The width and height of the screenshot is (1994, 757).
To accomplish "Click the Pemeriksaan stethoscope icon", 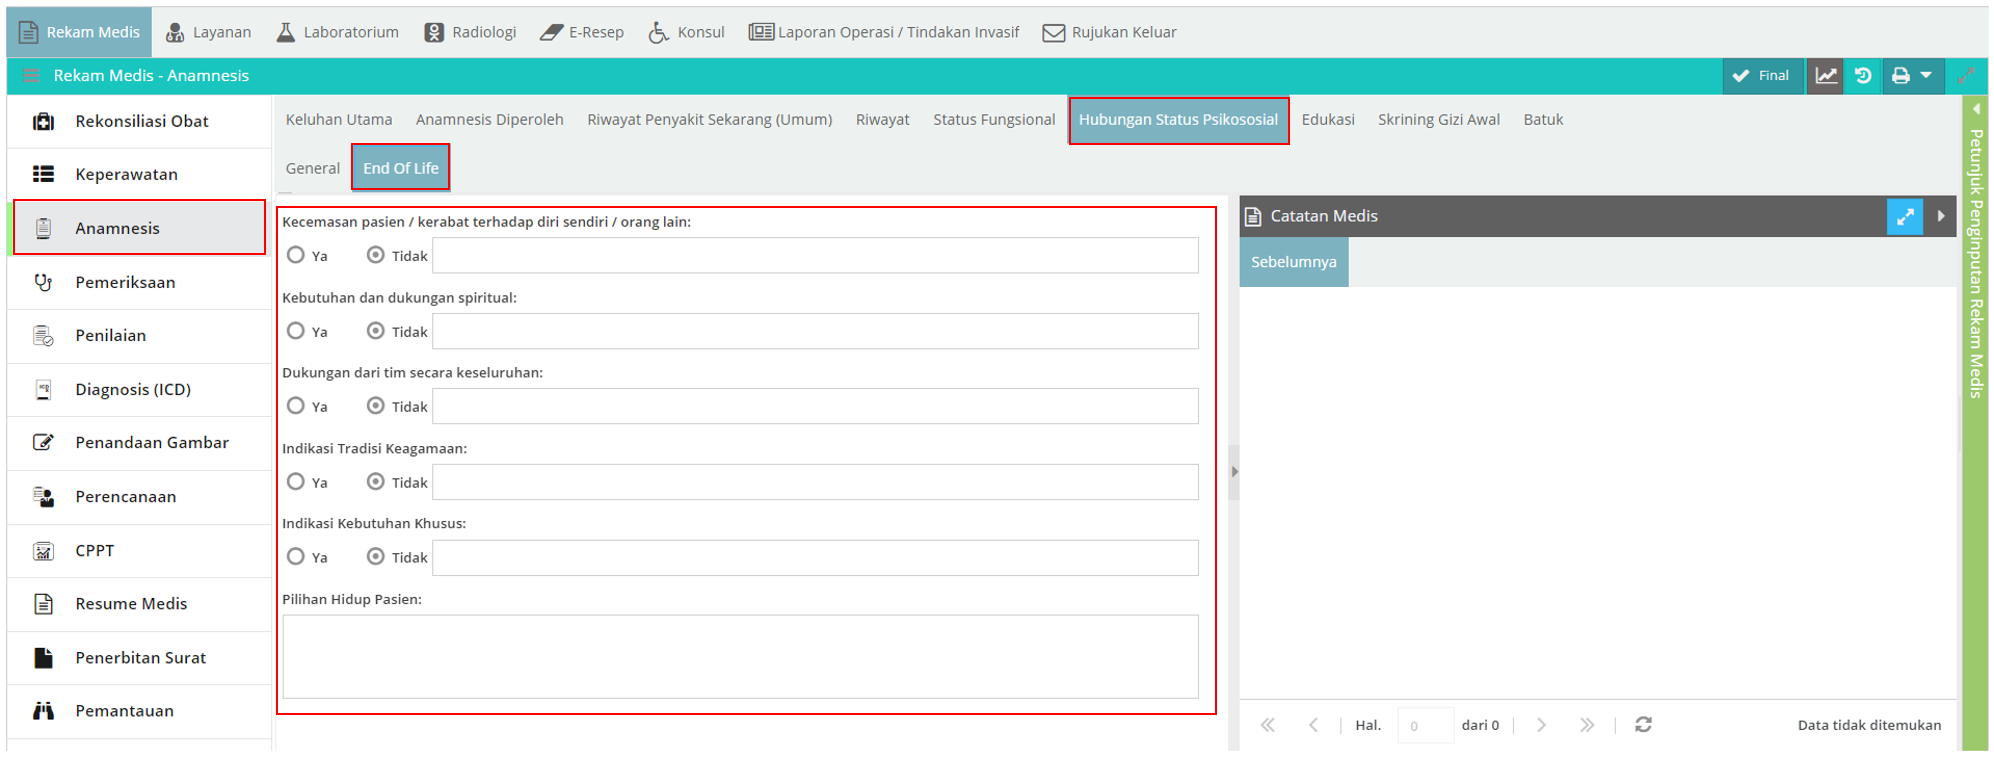I will click(43, 282).
